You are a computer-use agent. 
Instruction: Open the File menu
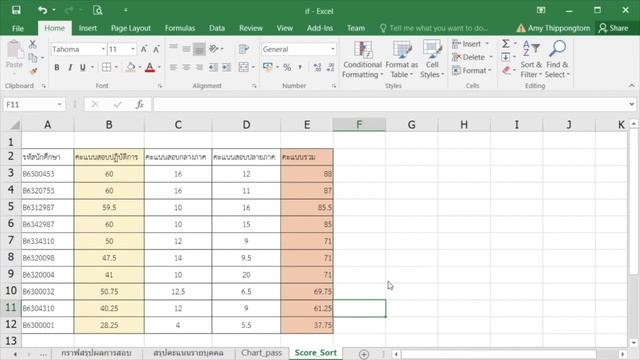[18, 28]
